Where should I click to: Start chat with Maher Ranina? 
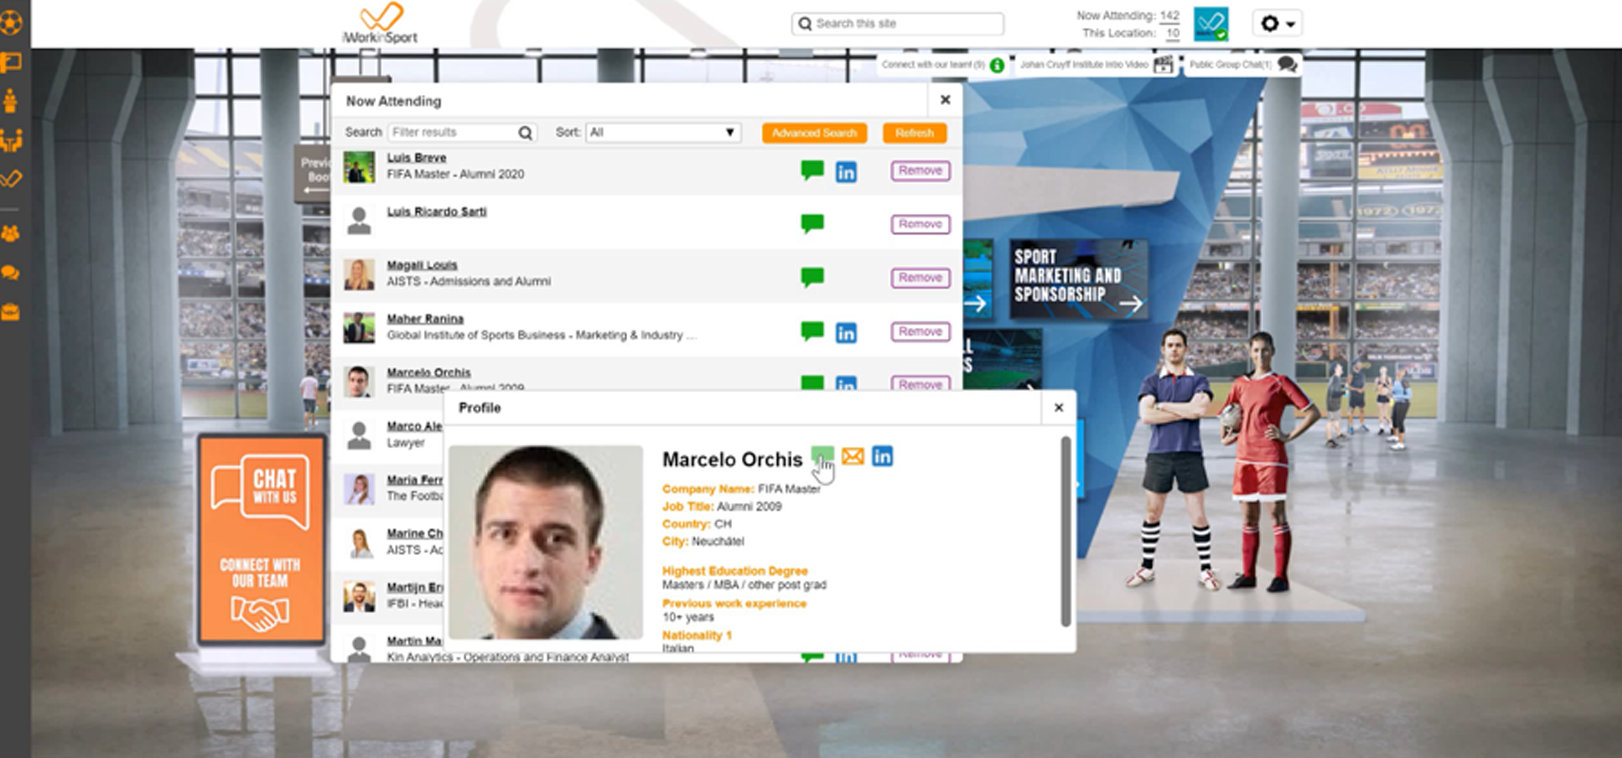(x=812, y=331)
